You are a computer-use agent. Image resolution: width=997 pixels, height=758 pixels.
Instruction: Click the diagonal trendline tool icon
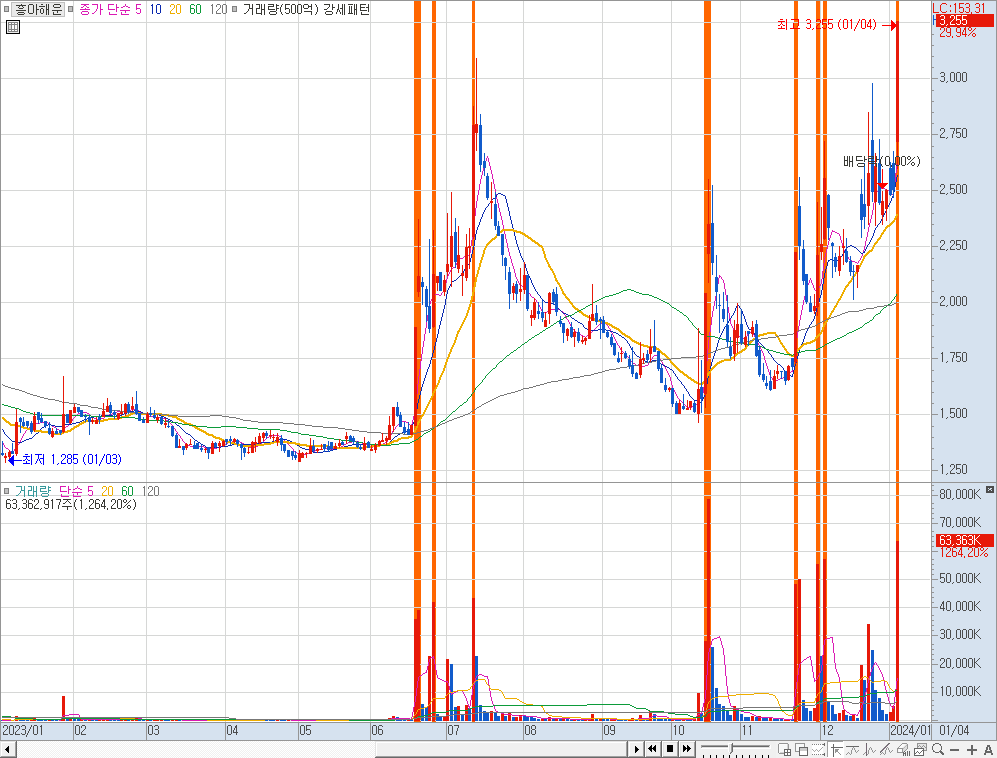(x=886, y=749)
